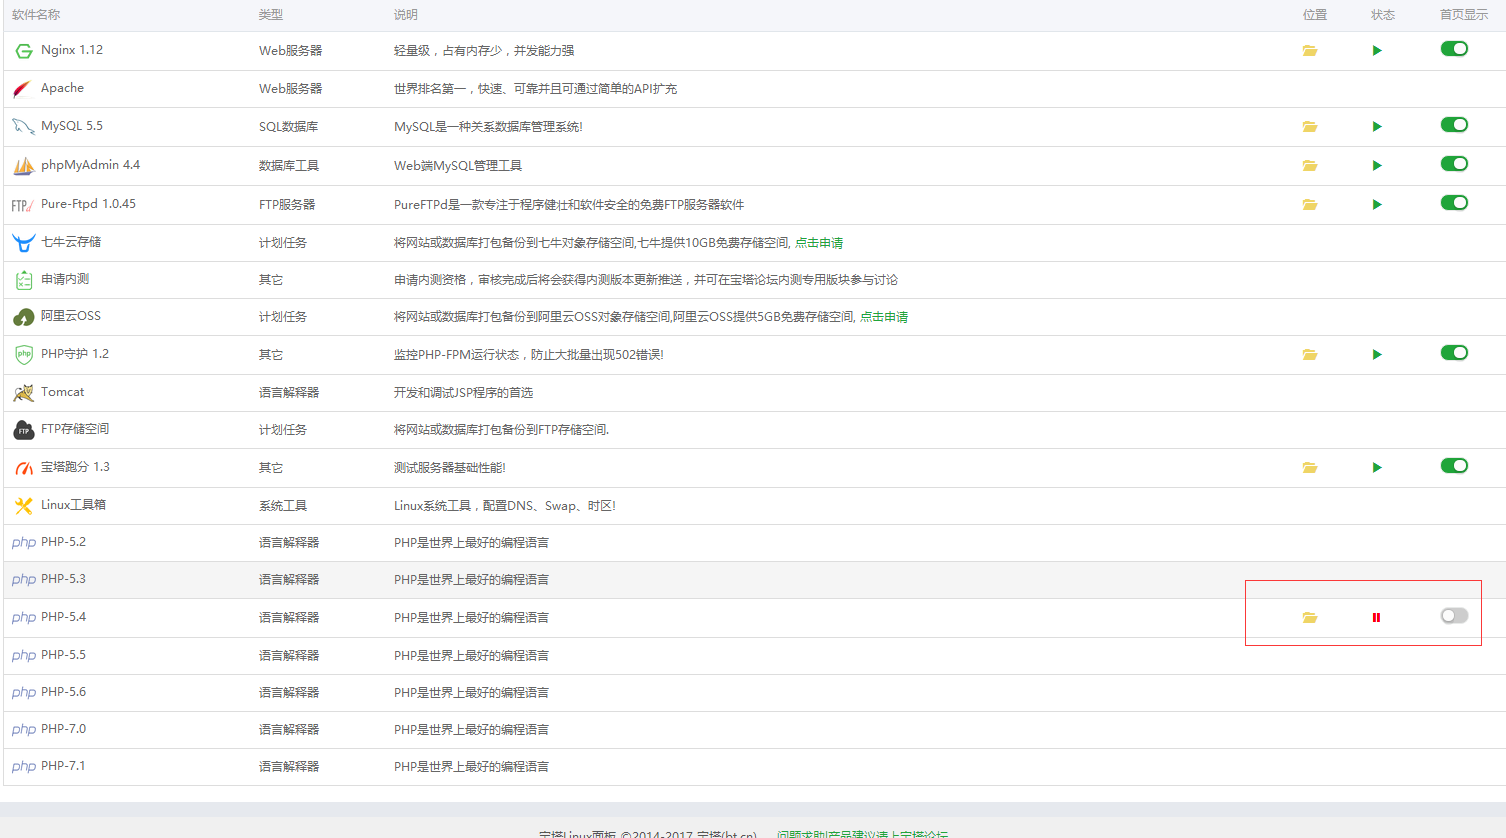Open the PHP-5.4 folder location icon

[1309, 618]
